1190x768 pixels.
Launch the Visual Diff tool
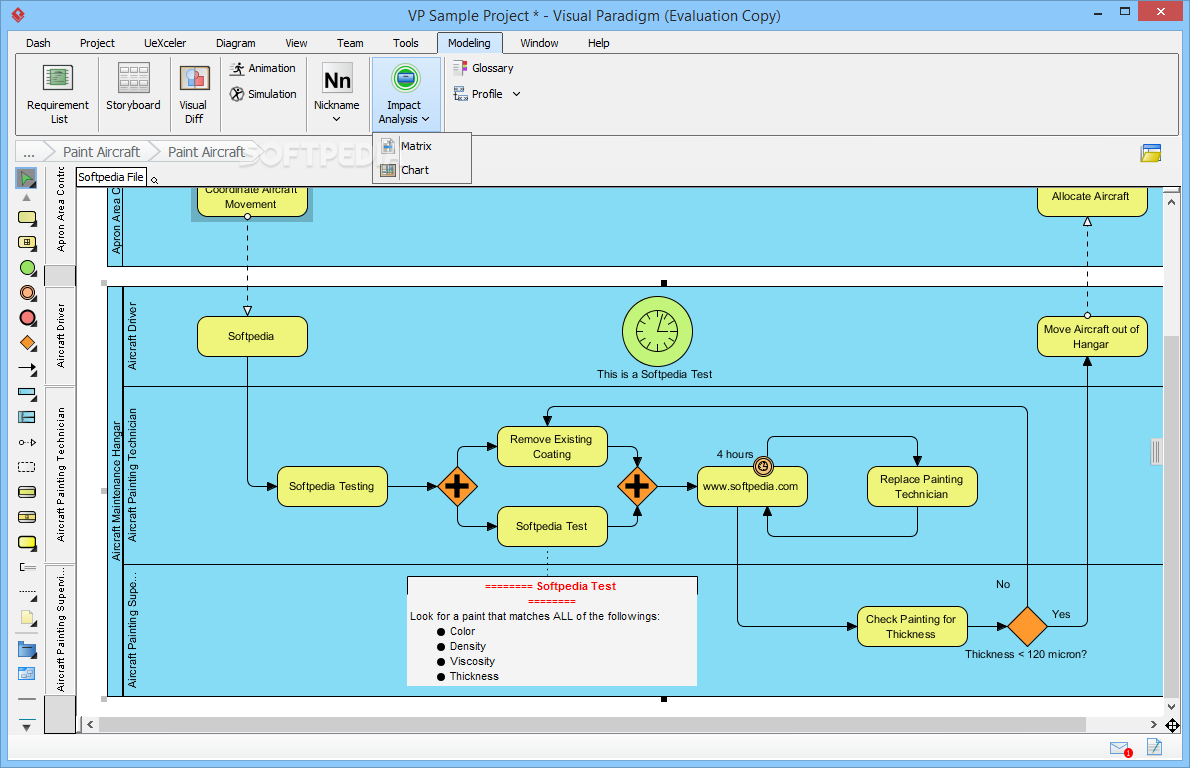click(194, 94)
